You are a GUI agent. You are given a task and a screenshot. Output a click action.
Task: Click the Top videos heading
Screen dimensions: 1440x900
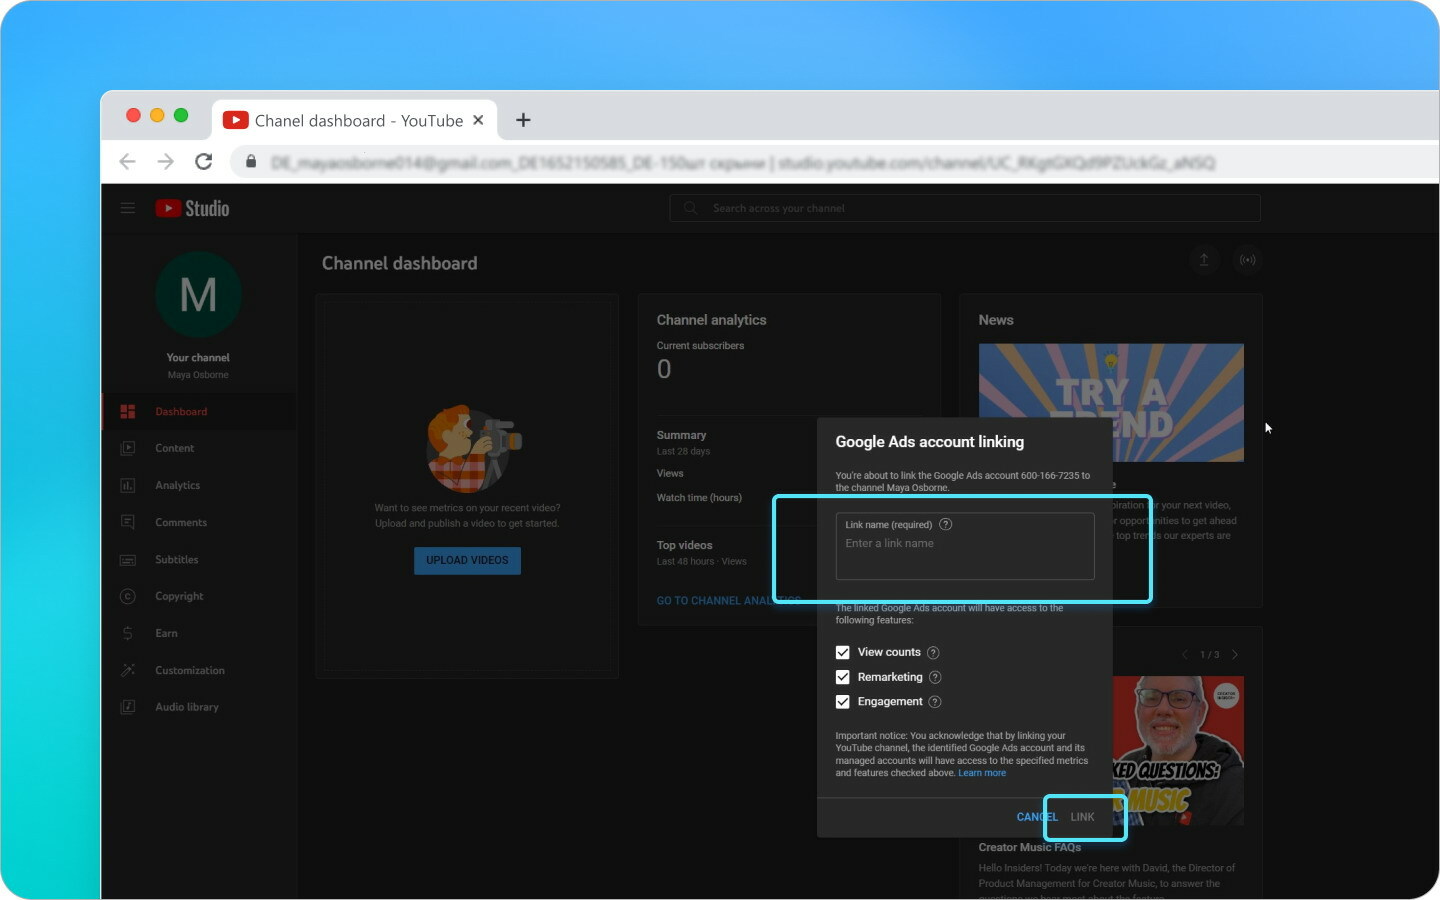pyautogui.click(x=684, y=545)
